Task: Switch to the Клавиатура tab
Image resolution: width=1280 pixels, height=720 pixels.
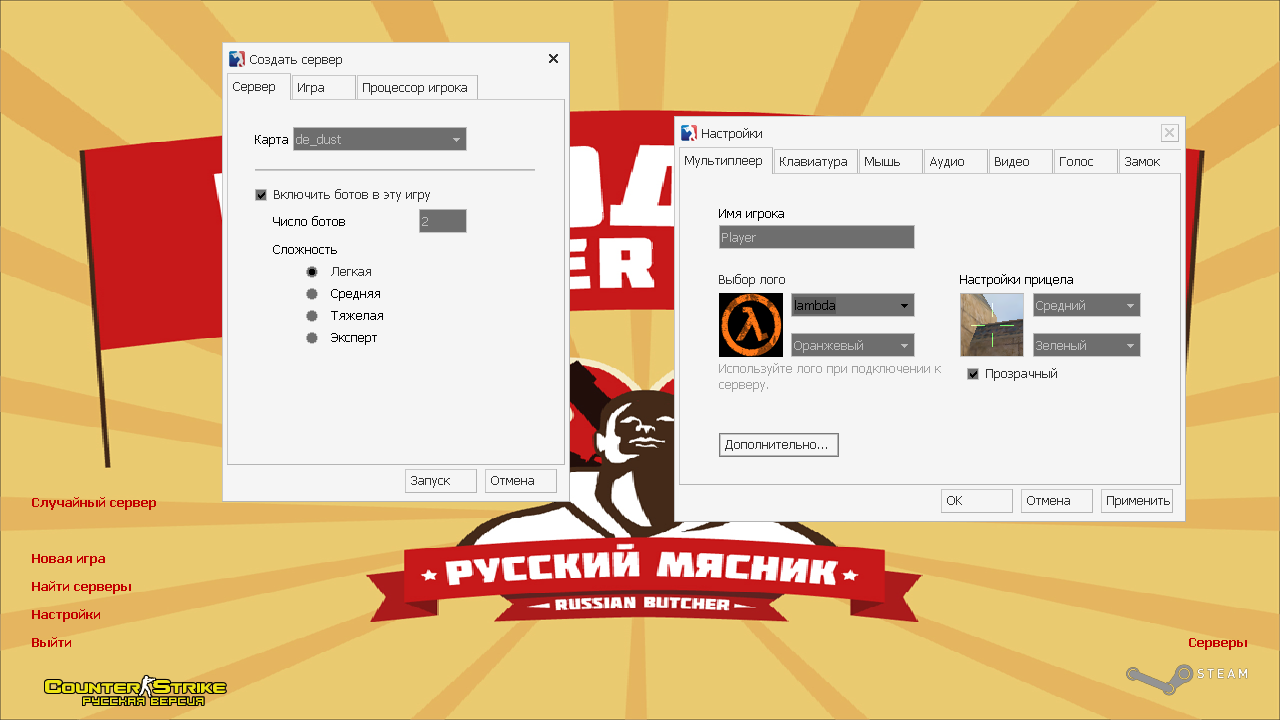Action: 814,162
